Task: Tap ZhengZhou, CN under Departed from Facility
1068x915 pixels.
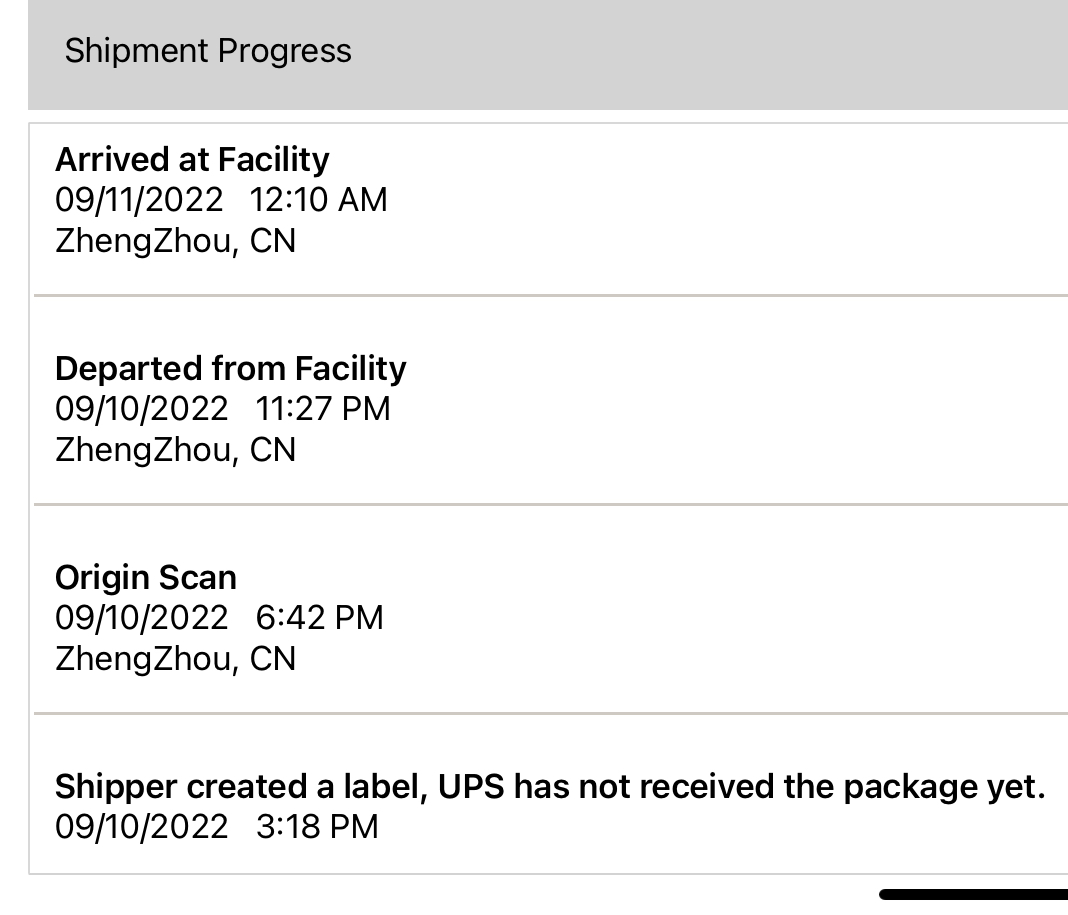Action: (x=175, y=450)
